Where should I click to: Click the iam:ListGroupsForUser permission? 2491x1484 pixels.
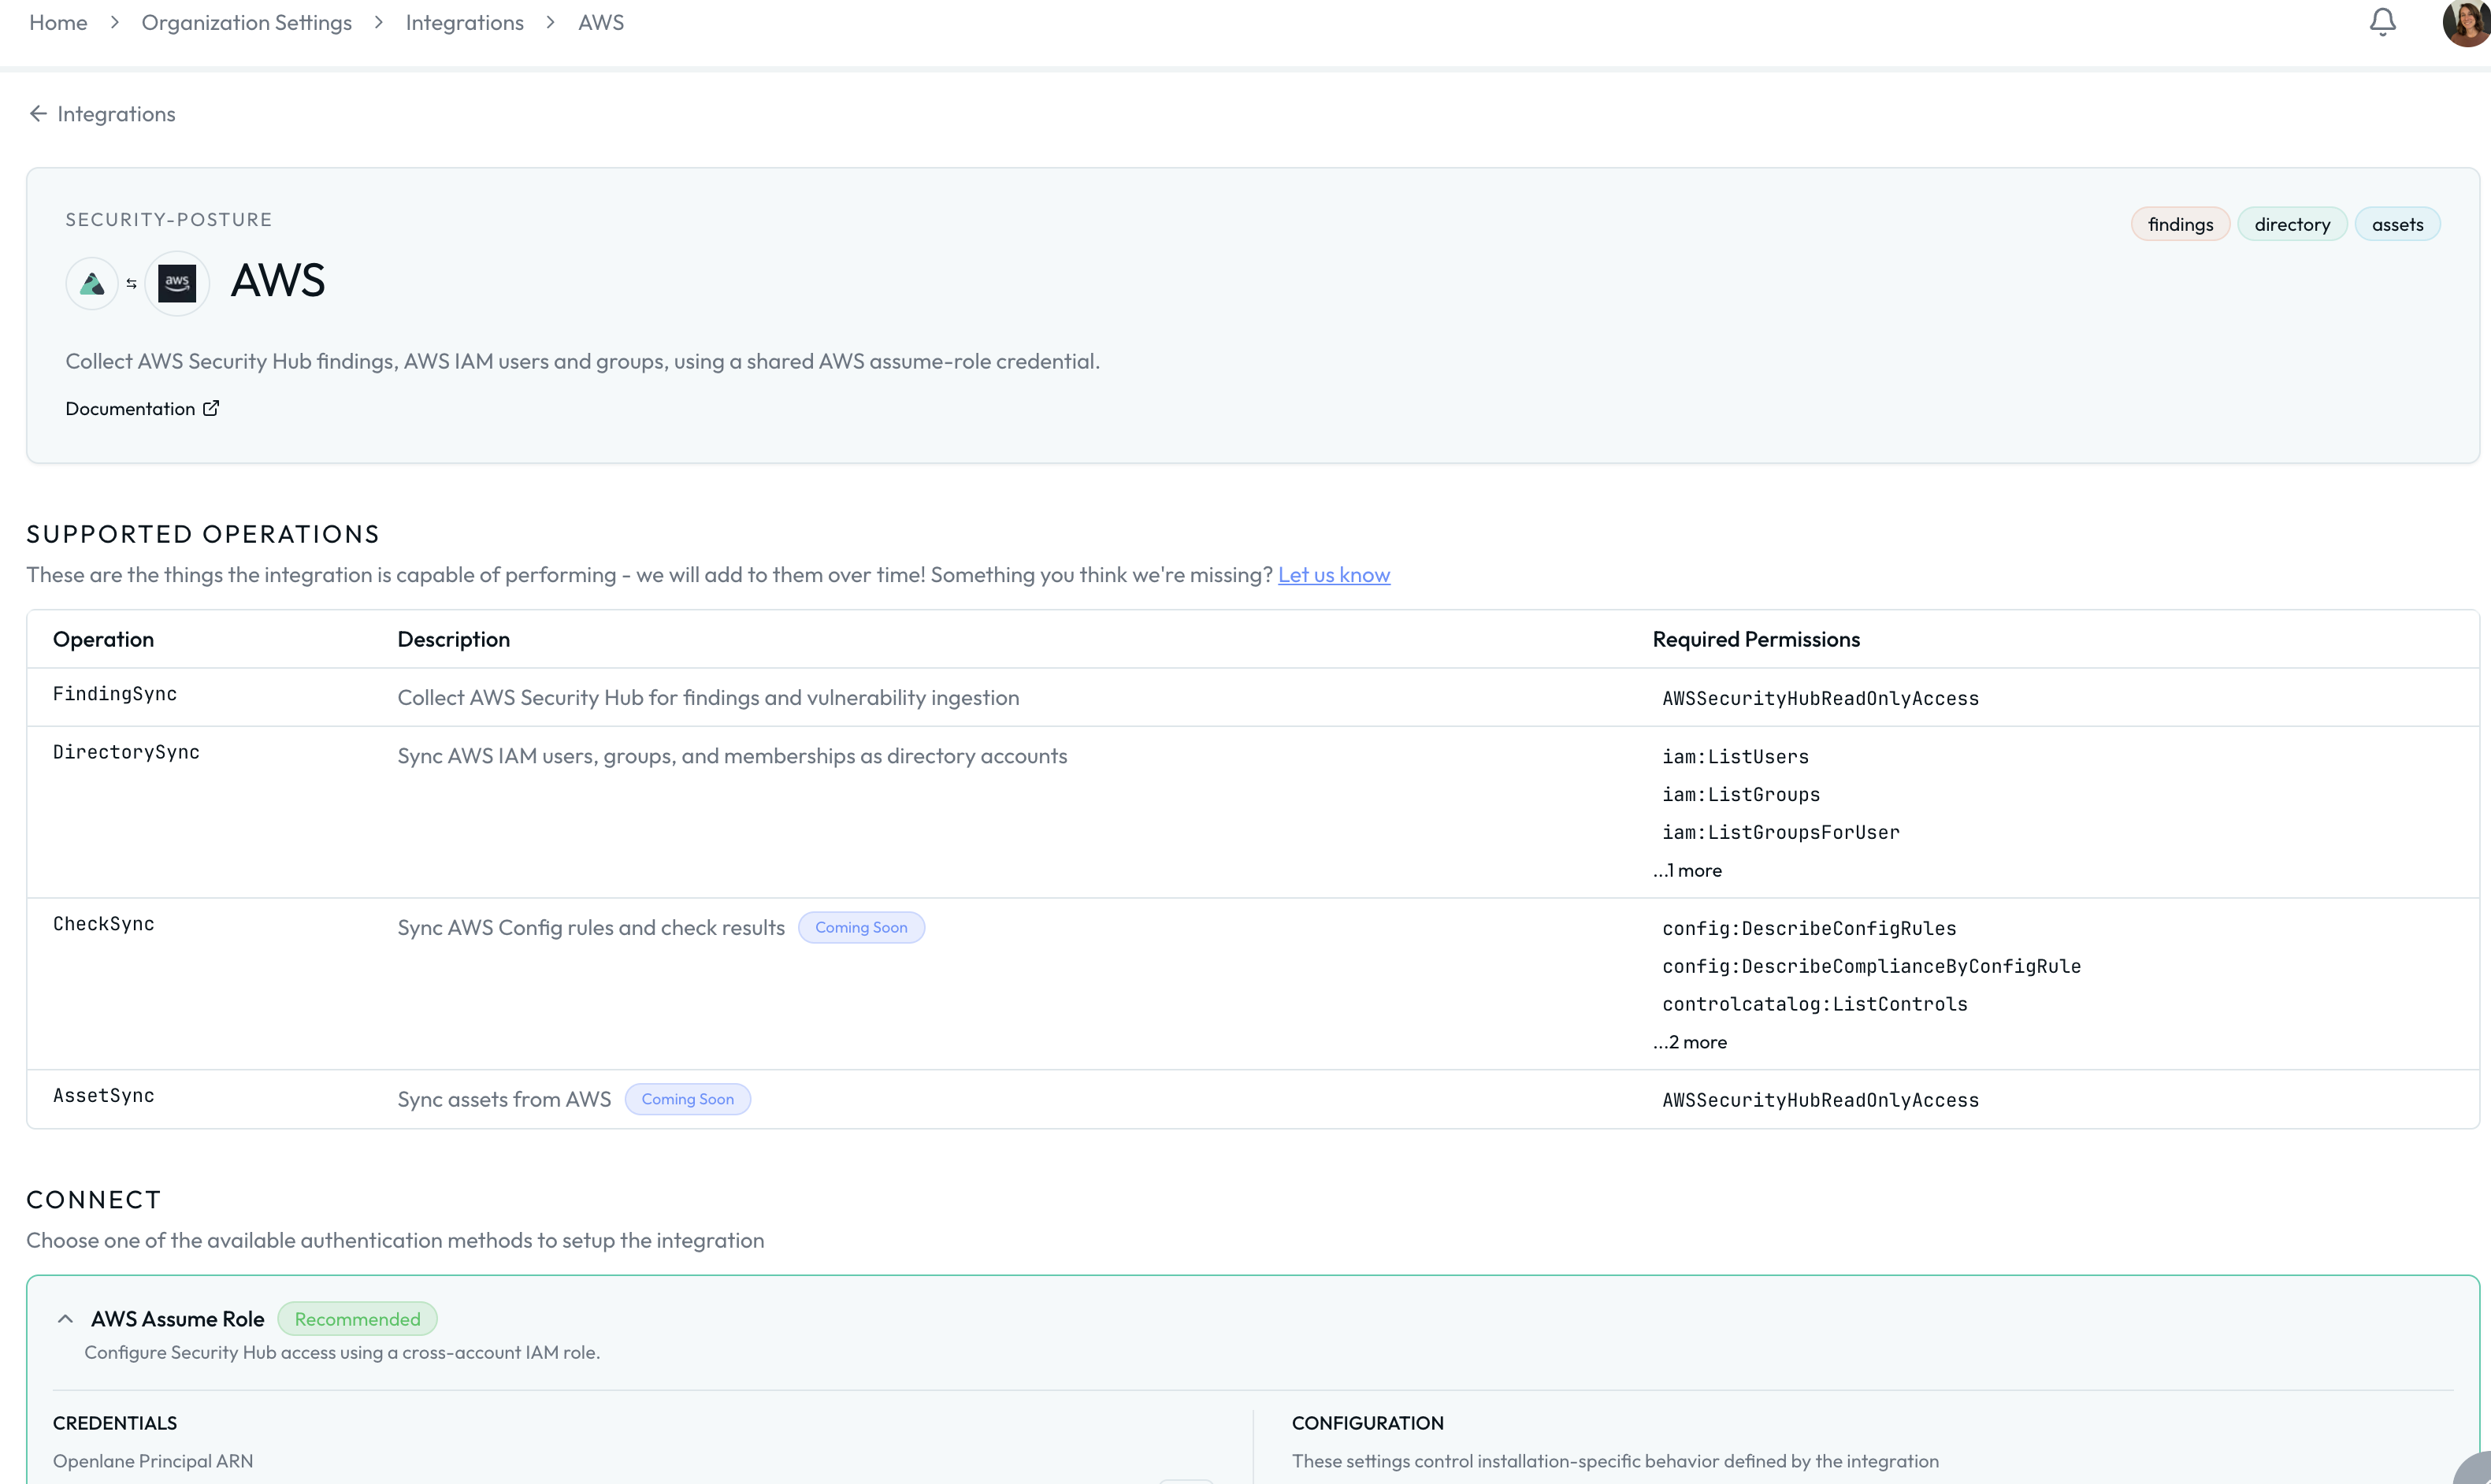(1780, 833)
